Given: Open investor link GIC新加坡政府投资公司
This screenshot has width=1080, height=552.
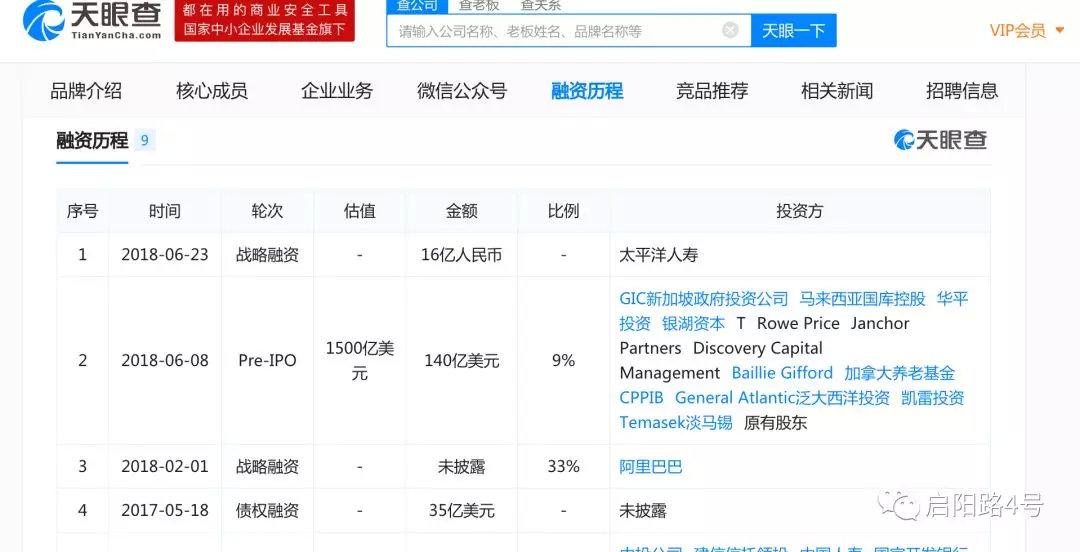Looking at the screenshot, I should coord(703,298).
